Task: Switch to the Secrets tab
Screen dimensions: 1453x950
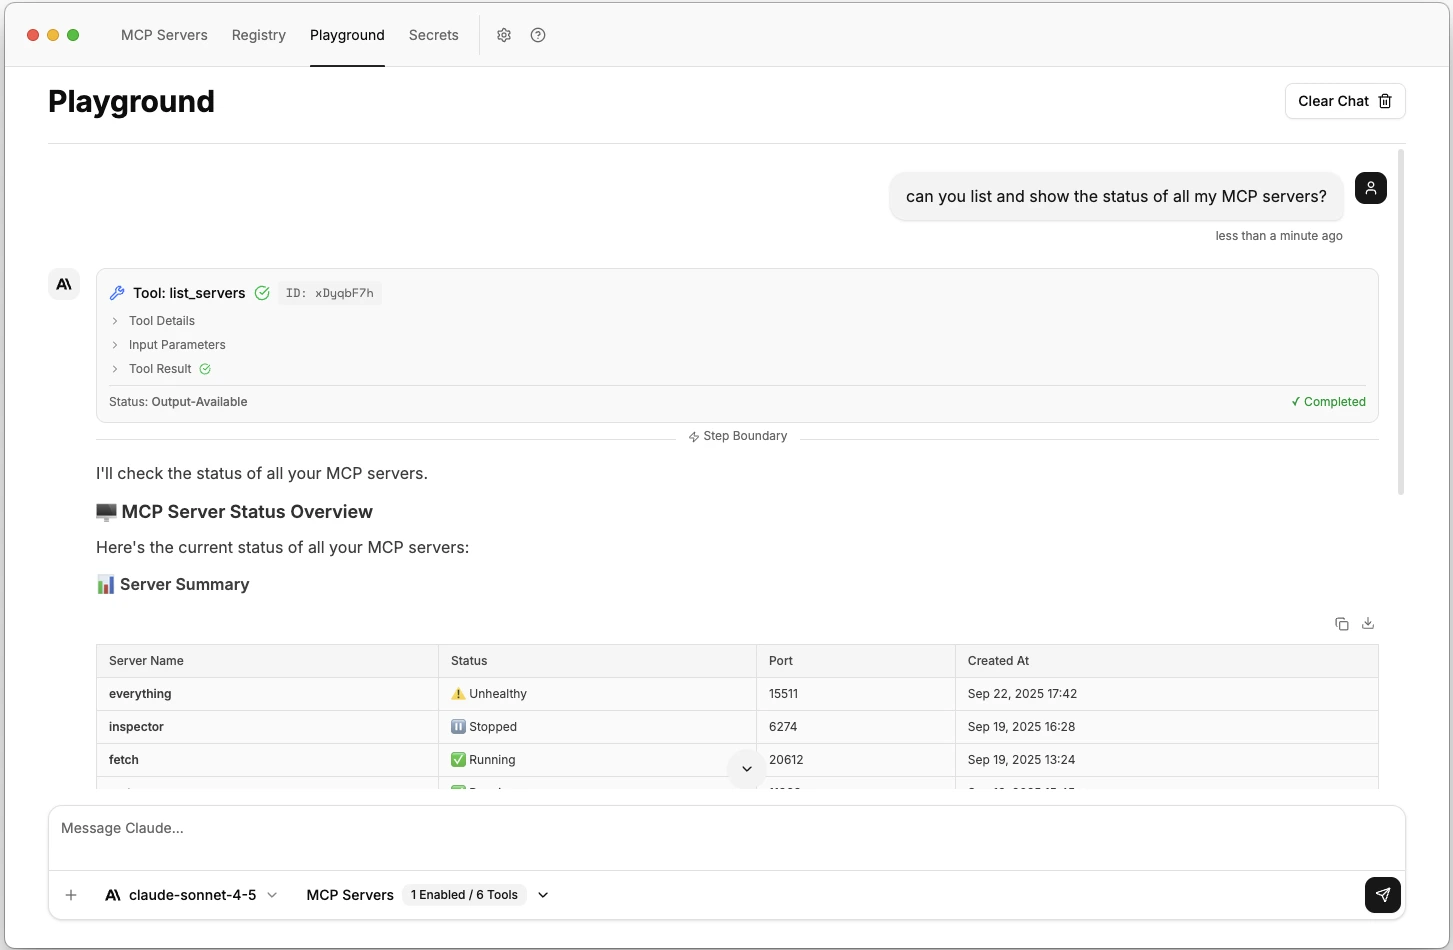Action: click(x=433, y=35)
